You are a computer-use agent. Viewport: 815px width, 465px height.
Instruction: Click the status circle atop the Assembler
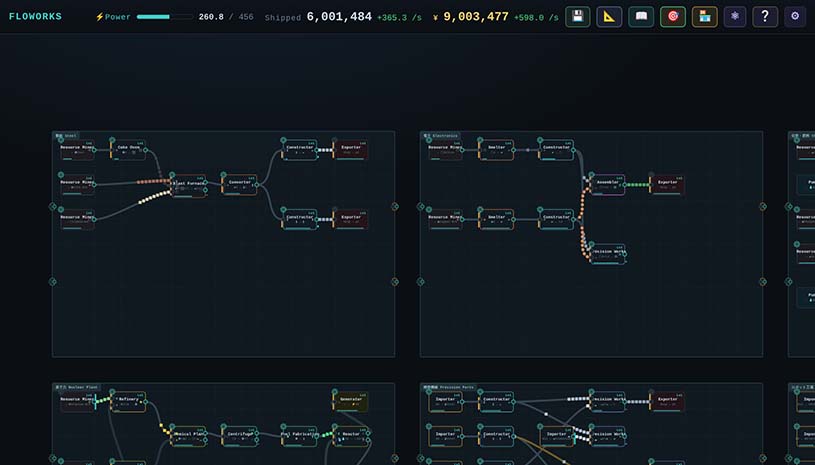pos(591,175)
